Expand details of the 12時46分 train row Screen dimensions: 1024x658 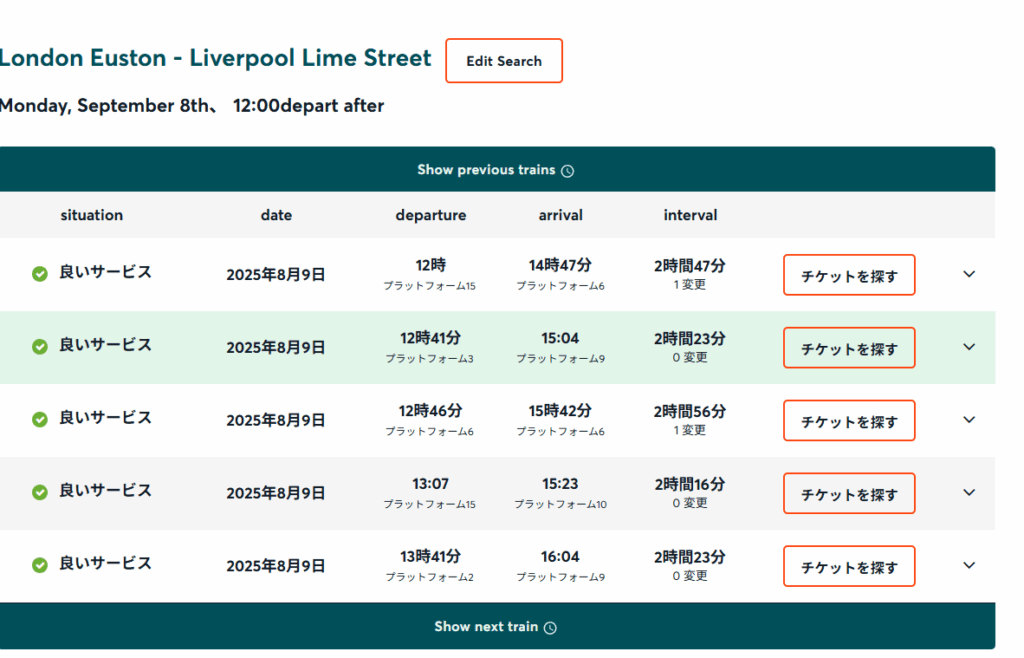pyautogui.click(x=969, y=420)
